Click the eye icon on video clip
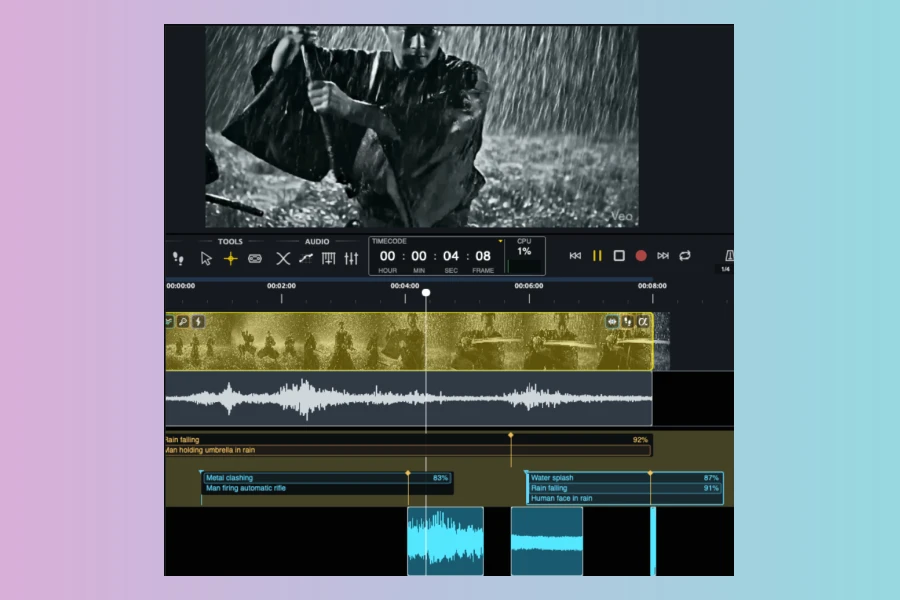 point(612,322)
